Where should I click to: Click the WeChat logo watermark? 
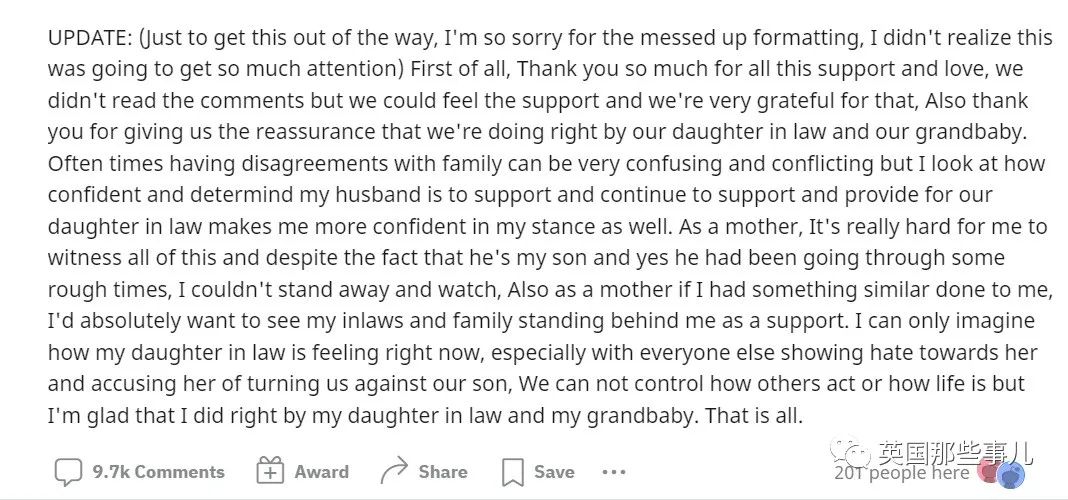(x=849, y=451)
